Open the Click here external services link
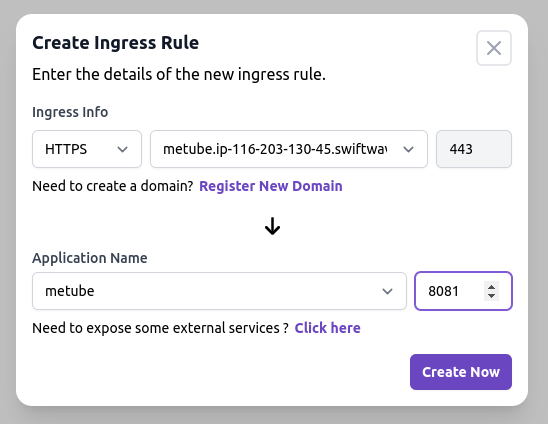Screen dimensions: 548x424 tap(327, 328)
